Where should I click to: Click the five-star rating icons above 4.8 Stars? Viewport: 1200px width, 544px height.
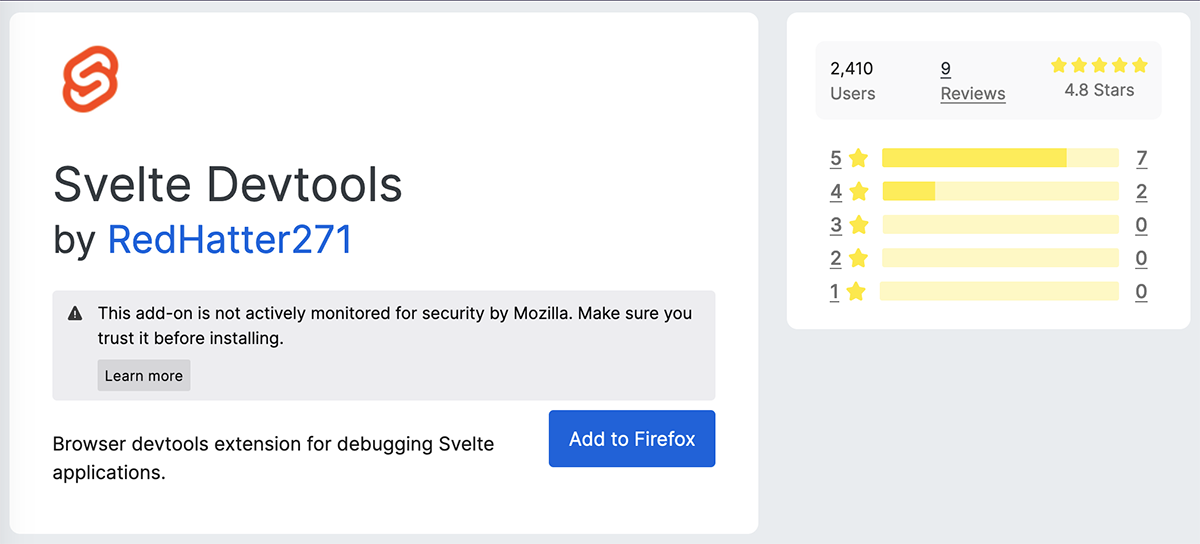click(x=1099, y=66)
